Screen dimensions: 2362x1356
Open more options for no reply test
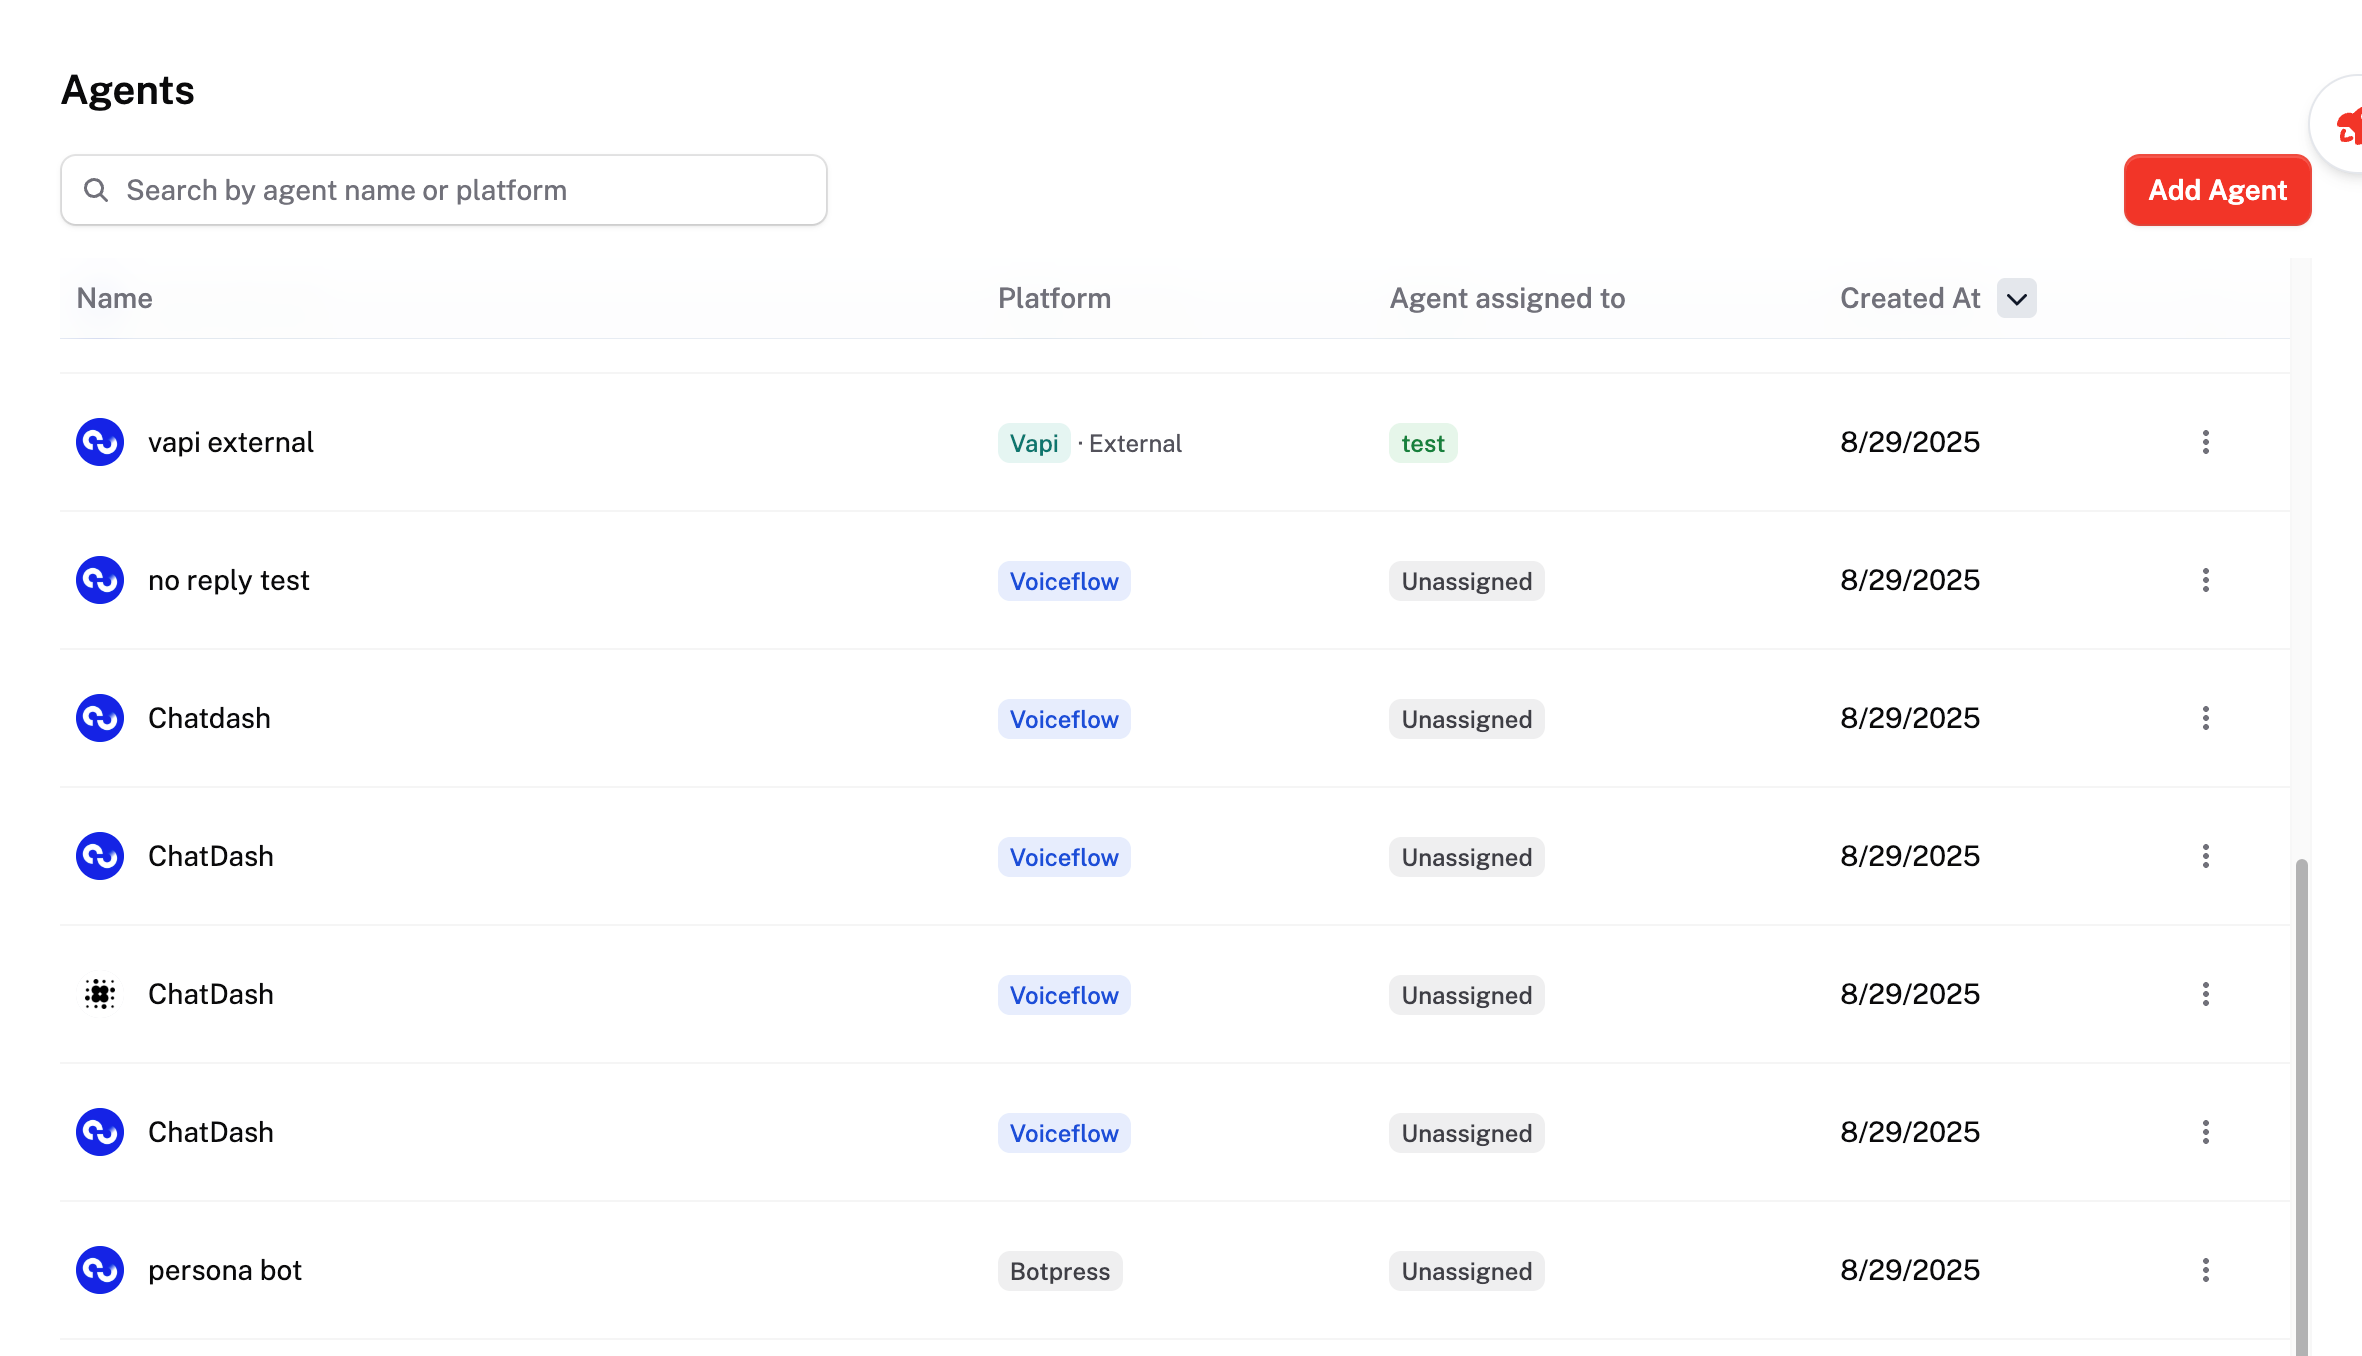[2206, 580]
